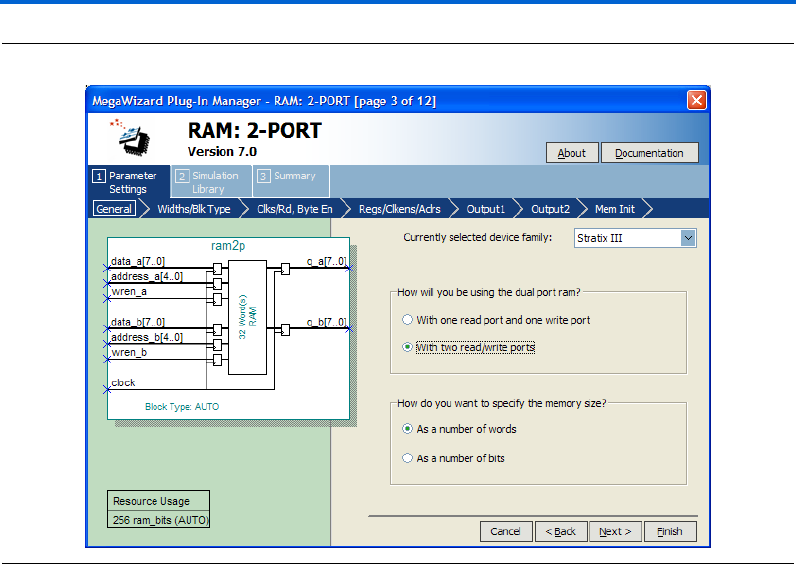This screenshot has width=796, height=564.
Task: Click the Block Type: AUTO text
Action: pyautogui.click(x=182, y=407)
